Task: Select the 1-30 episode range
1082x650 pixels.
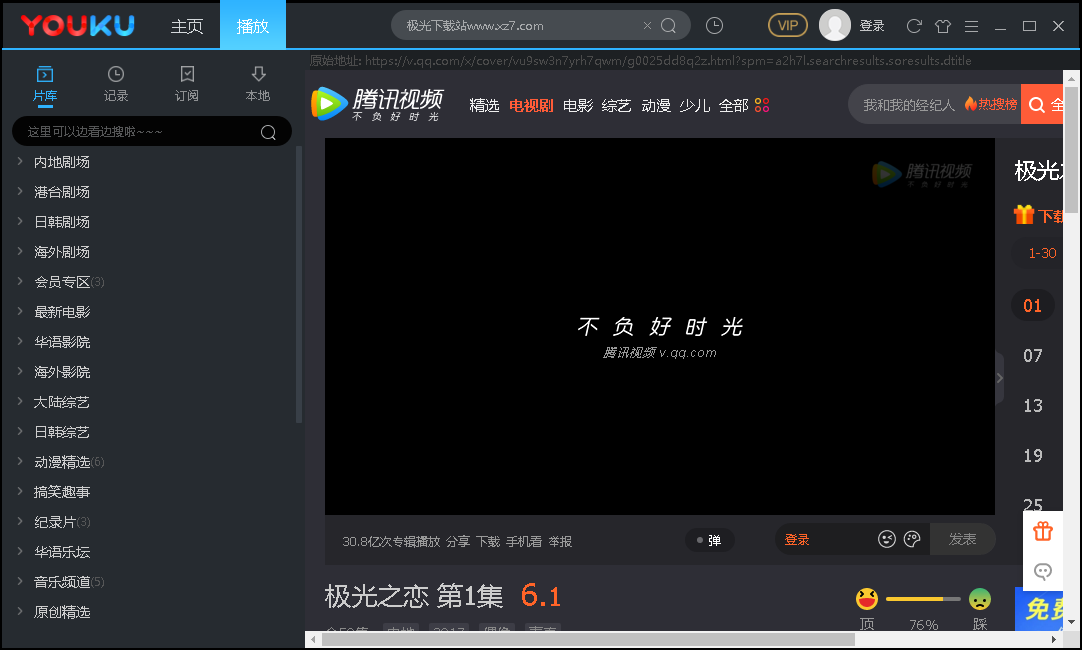Action: tap(1042, 253)
